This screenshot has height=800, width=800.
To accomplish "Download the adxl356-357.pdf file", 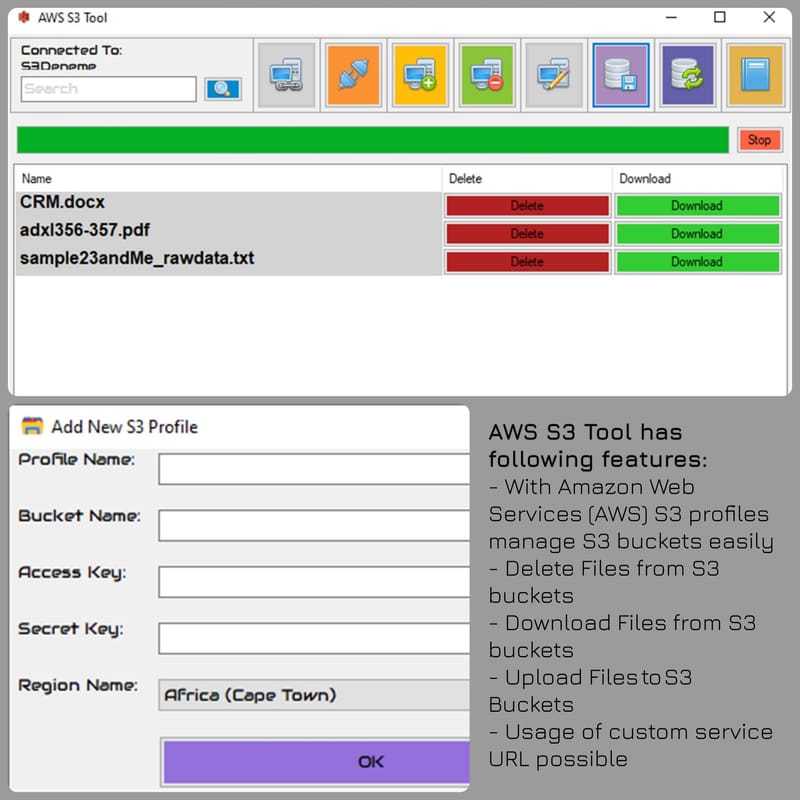I will 697,234.
